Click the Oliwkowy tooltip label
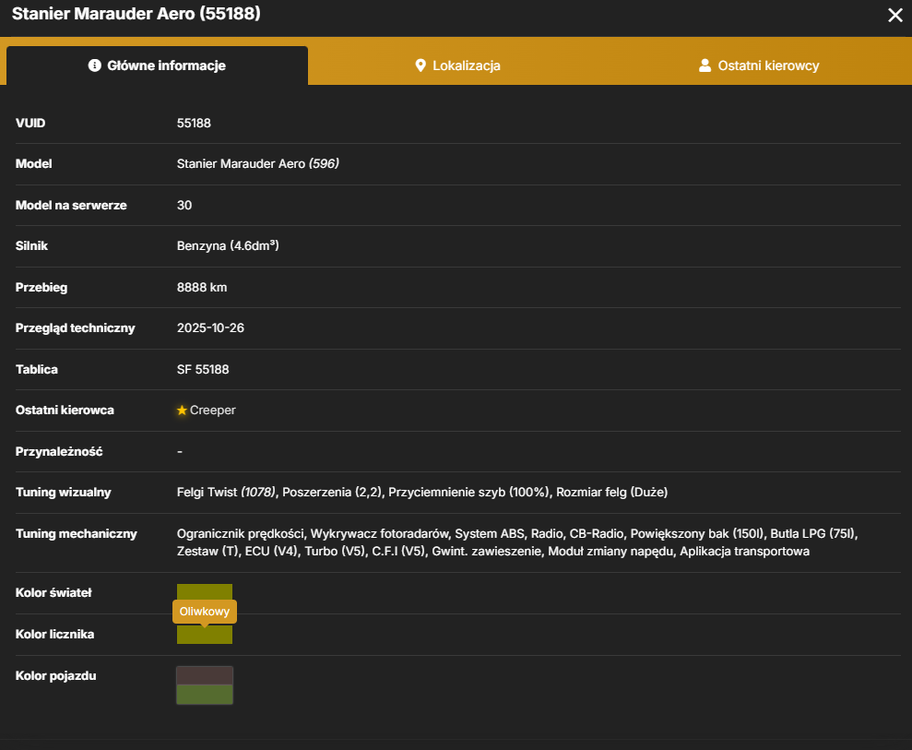Image resolution: width=912 pixels, height=750 pixels. [204, 612]
